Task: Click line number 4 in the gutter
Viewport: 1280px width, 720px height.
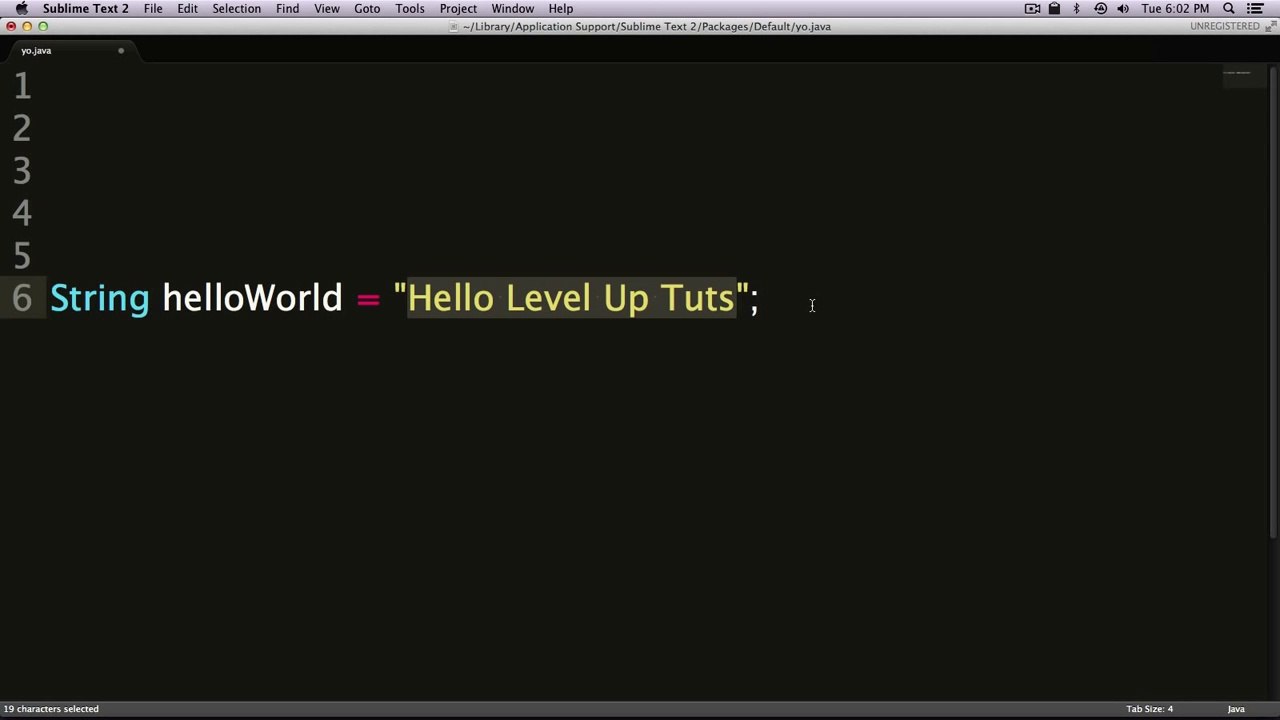Action: (22, 213)
